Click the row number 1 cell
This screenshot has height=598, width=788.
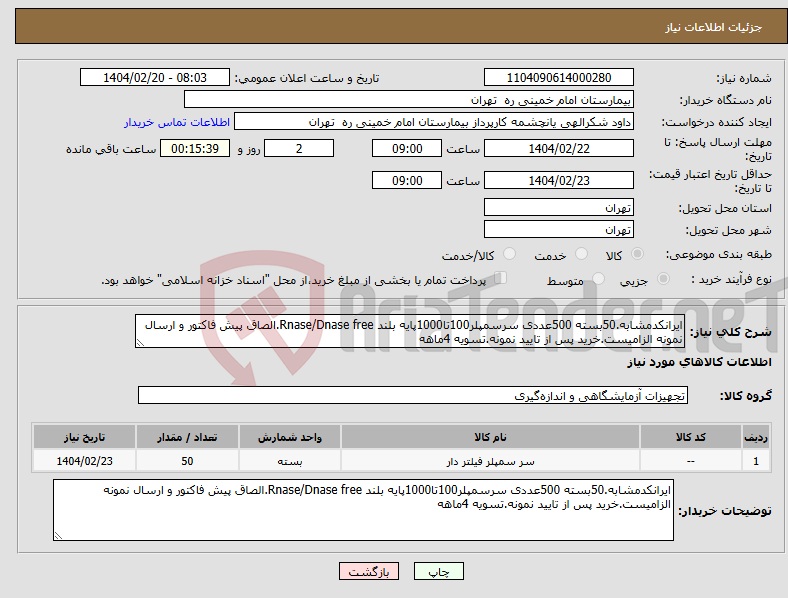tap(756, 461)
